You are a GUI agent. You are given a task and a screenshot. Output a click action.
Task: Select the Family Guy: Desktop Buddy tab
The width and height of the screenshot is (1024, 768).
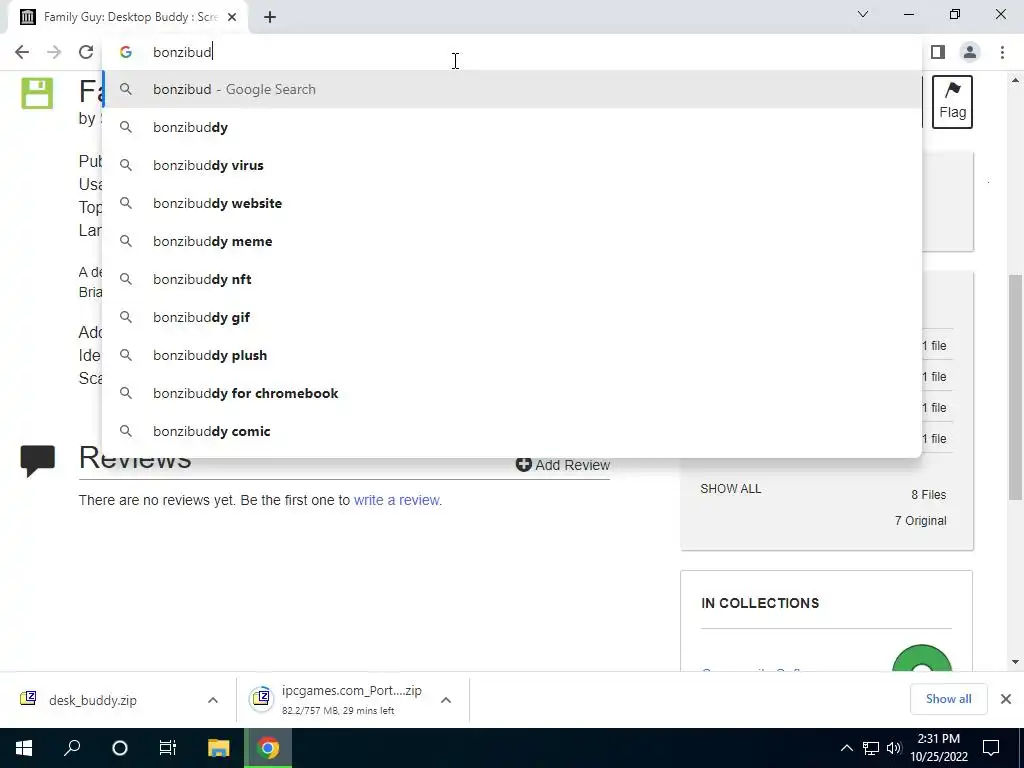[x=129, y=18]
